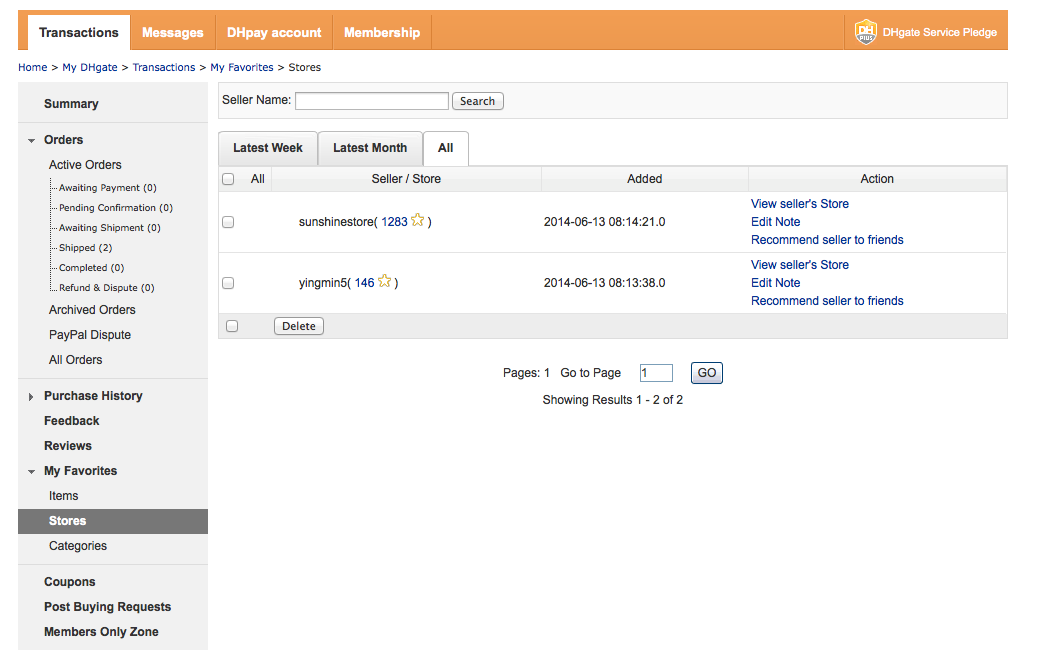Screen dimensions: 1039x654
Task: Open Purchase History sidebar item
Action: point(93,396)
